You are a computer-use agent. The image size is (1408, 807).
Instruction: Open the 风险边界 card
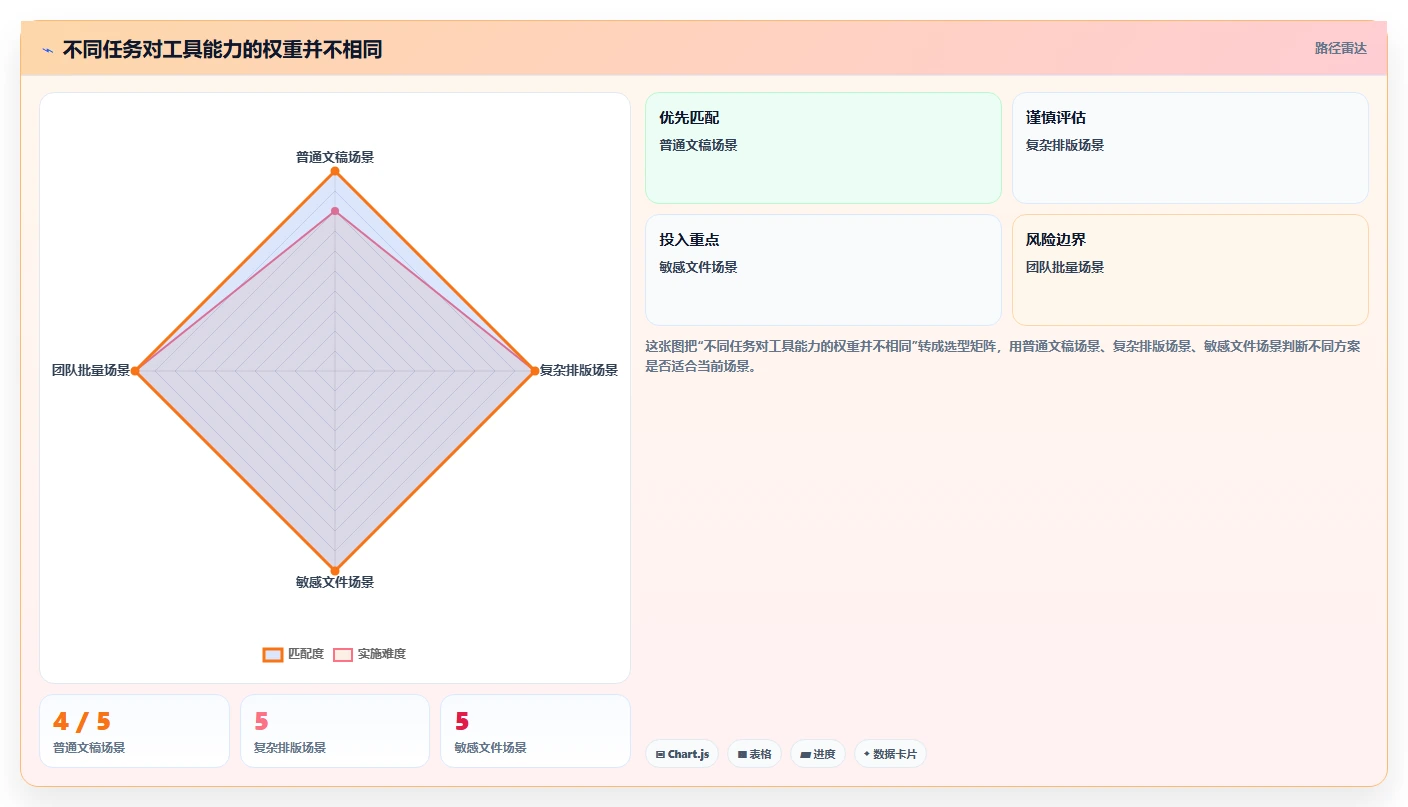pyautogui.click(x=1190, y=270)
